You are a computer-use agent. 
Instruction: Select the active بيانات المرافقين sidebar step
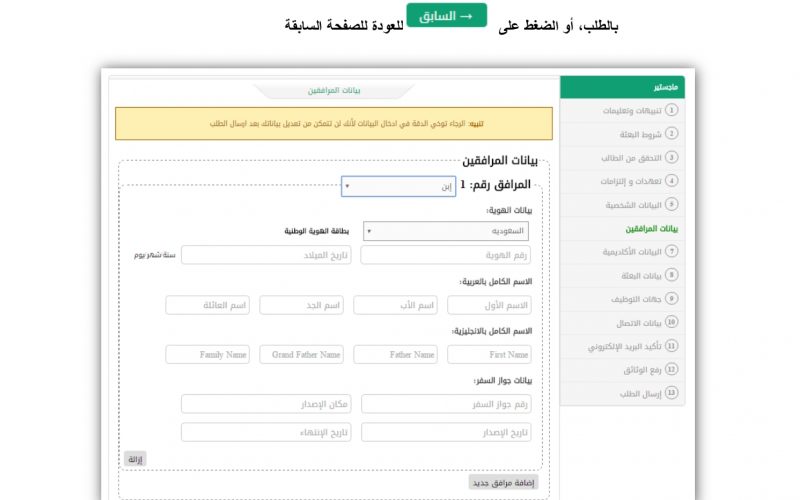click(622, 229)
